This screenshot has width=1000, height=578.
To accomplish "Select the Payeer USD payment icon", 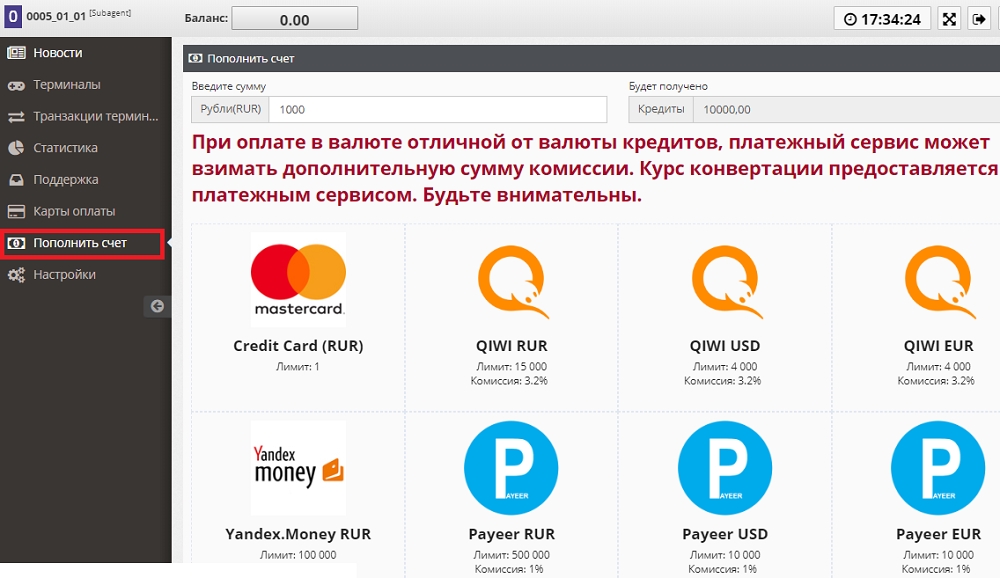I will [724, 468].
